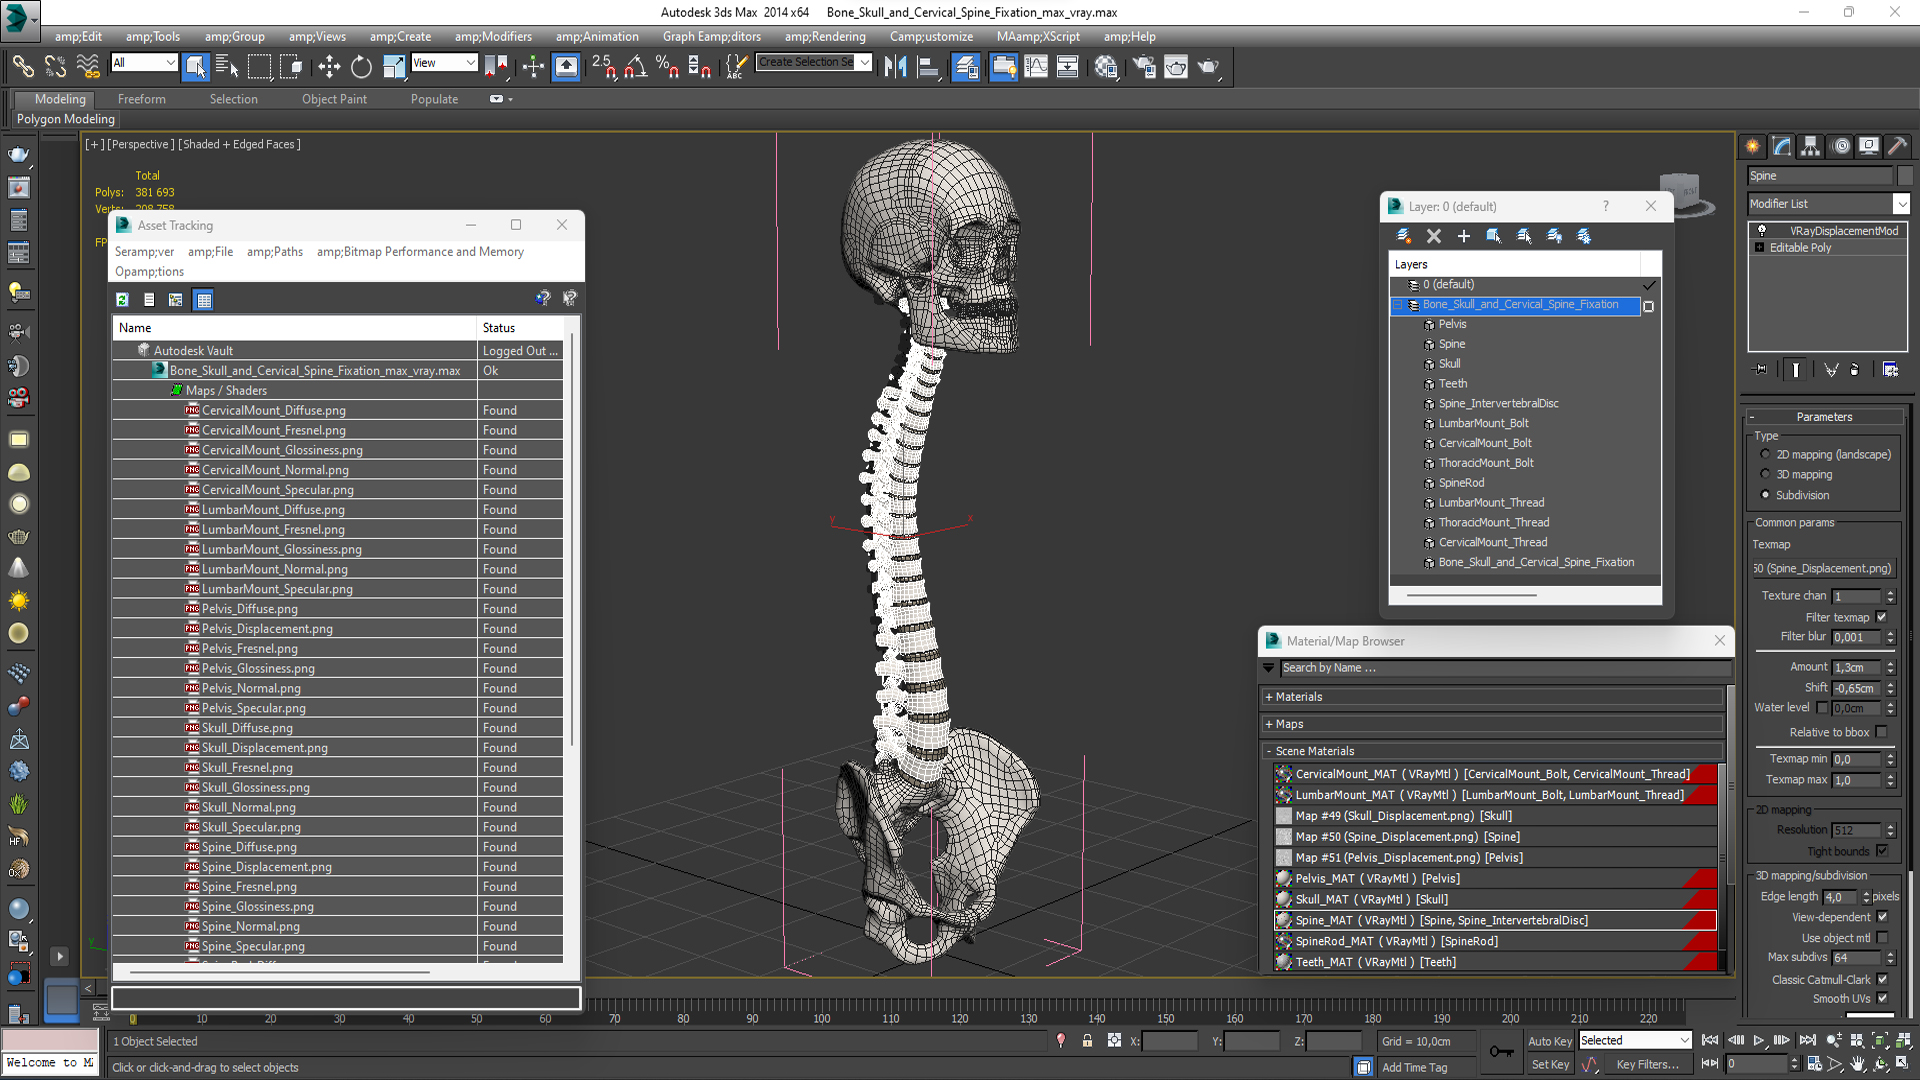Image resolution: width=1920 pixels, height=1080 pixels.
Task: Select the 3D mapping radio button
Action: (1766, 475)
